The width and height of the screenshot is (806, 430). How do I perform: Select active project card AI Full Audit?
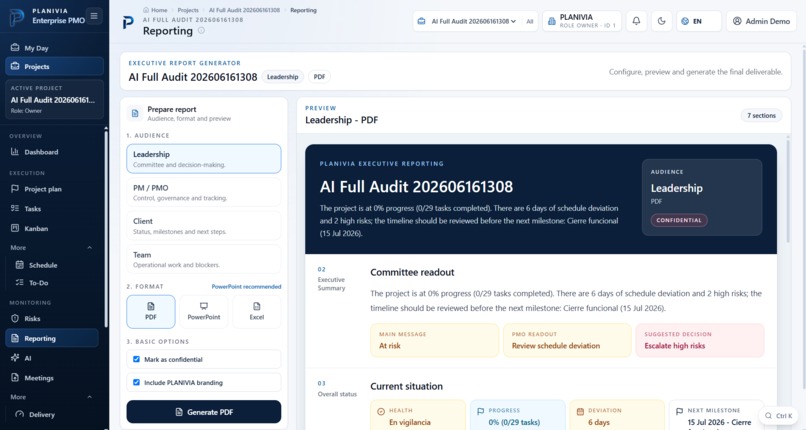(x=54, y=100)
